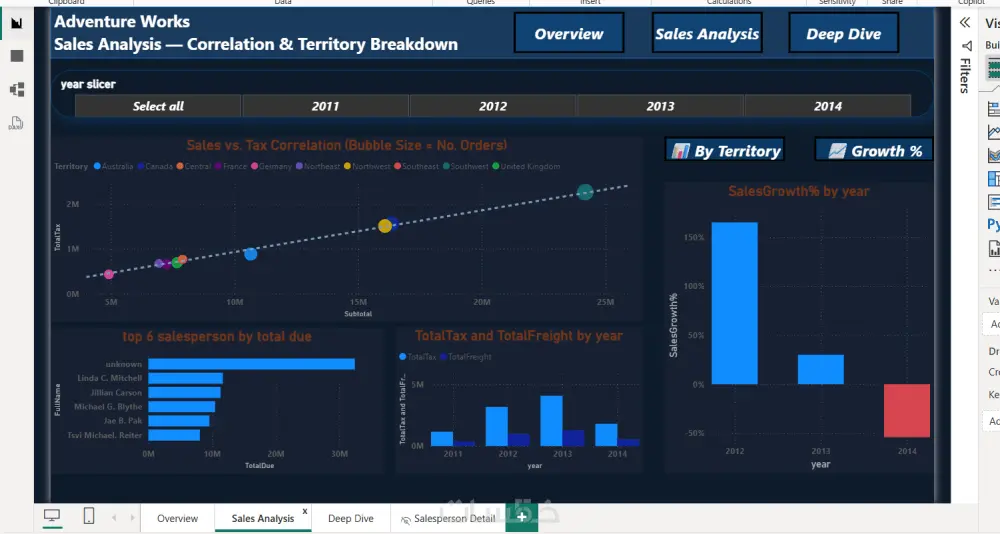Close the Sales Analysis page tab
Image resolution: width=1000 pixels, height=534 pixels.
pyautogui.click(x=305, y=511)
